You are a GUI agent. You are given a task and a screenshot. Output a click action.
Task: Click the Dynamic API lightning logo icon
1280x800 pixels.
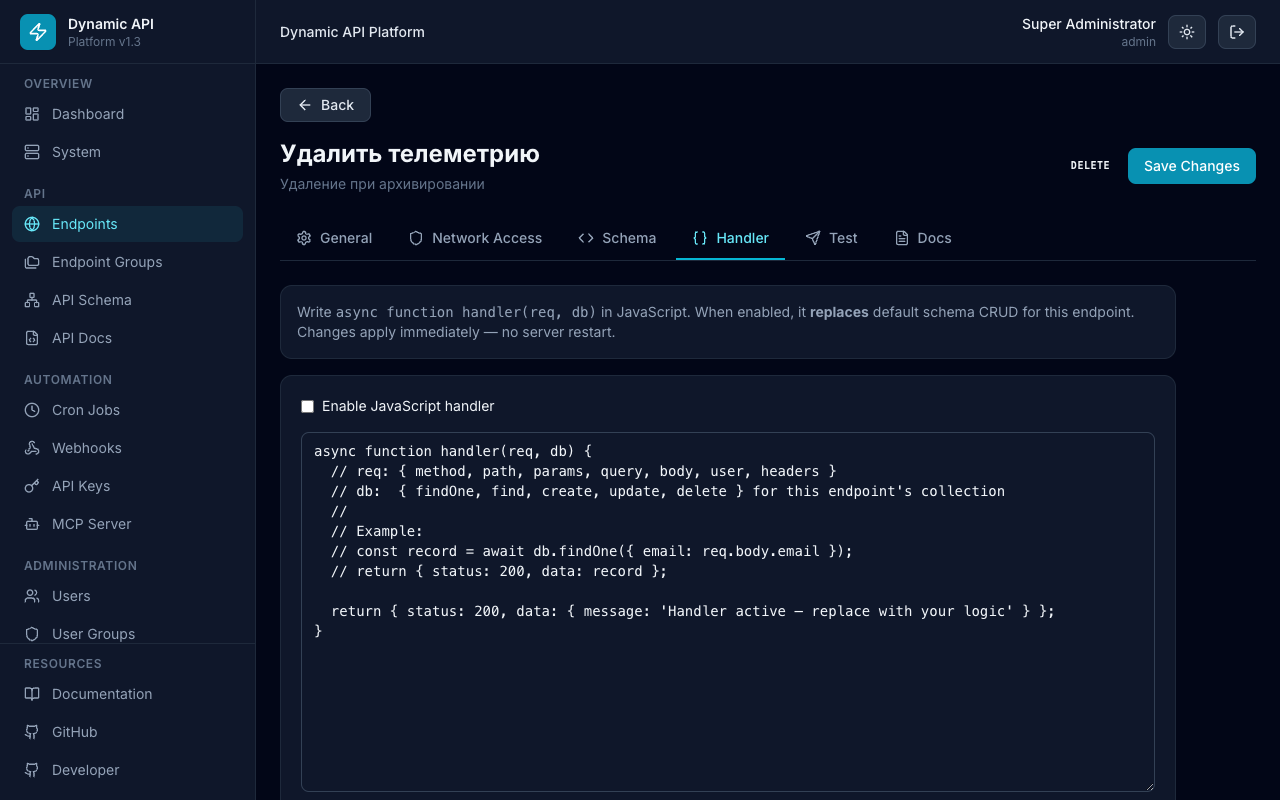coord(38,32)
